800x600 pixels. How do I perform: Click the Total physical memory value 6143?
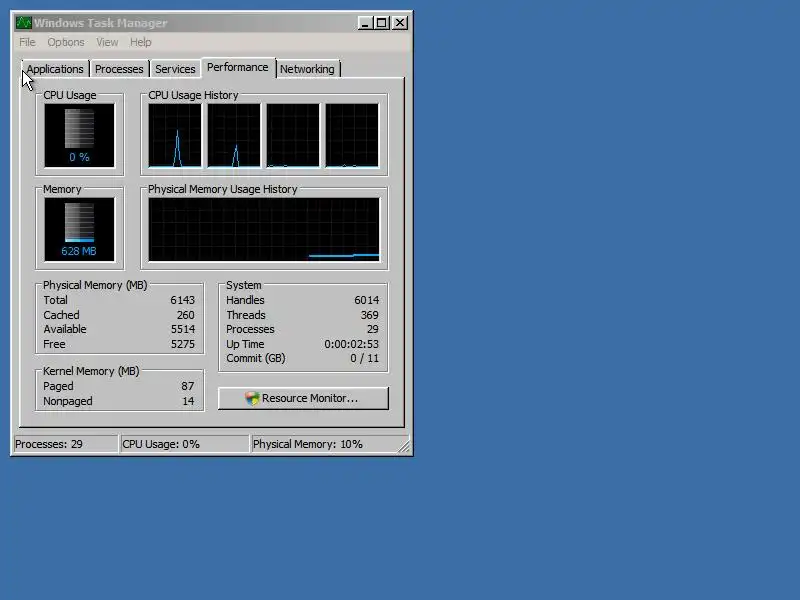point(183,300)
